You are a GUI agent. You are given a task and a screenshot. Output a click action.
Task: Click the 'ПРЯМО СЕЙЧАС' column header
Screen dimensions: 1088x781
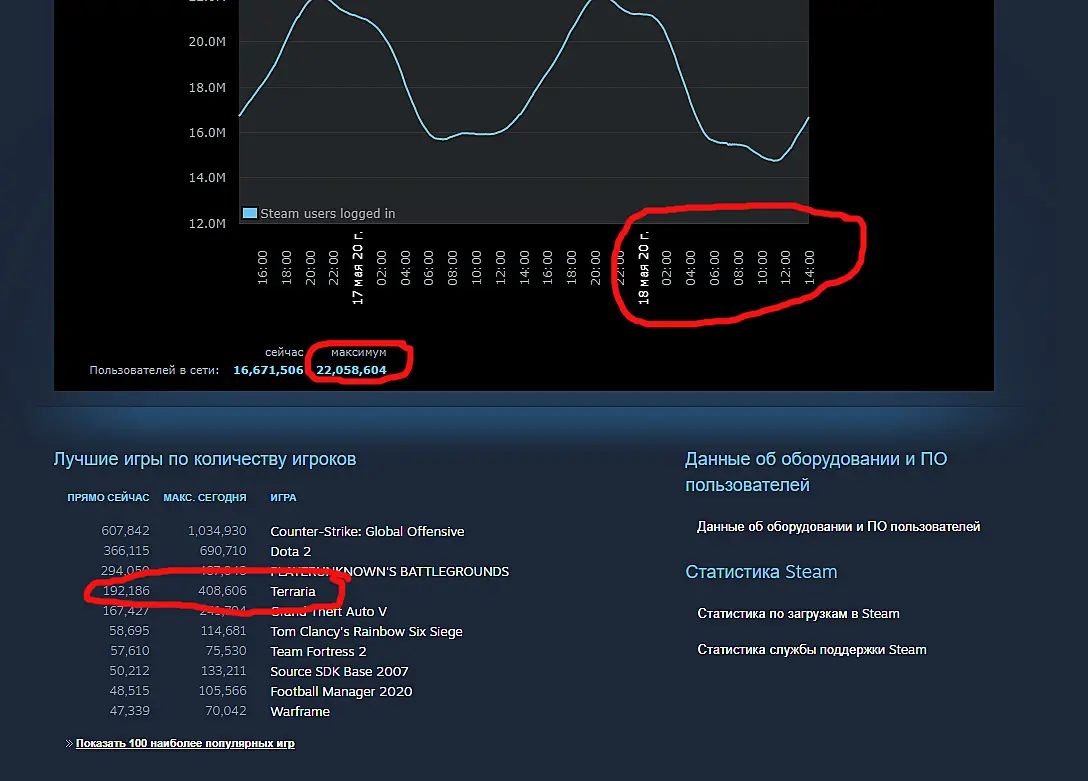coord(108,497)
